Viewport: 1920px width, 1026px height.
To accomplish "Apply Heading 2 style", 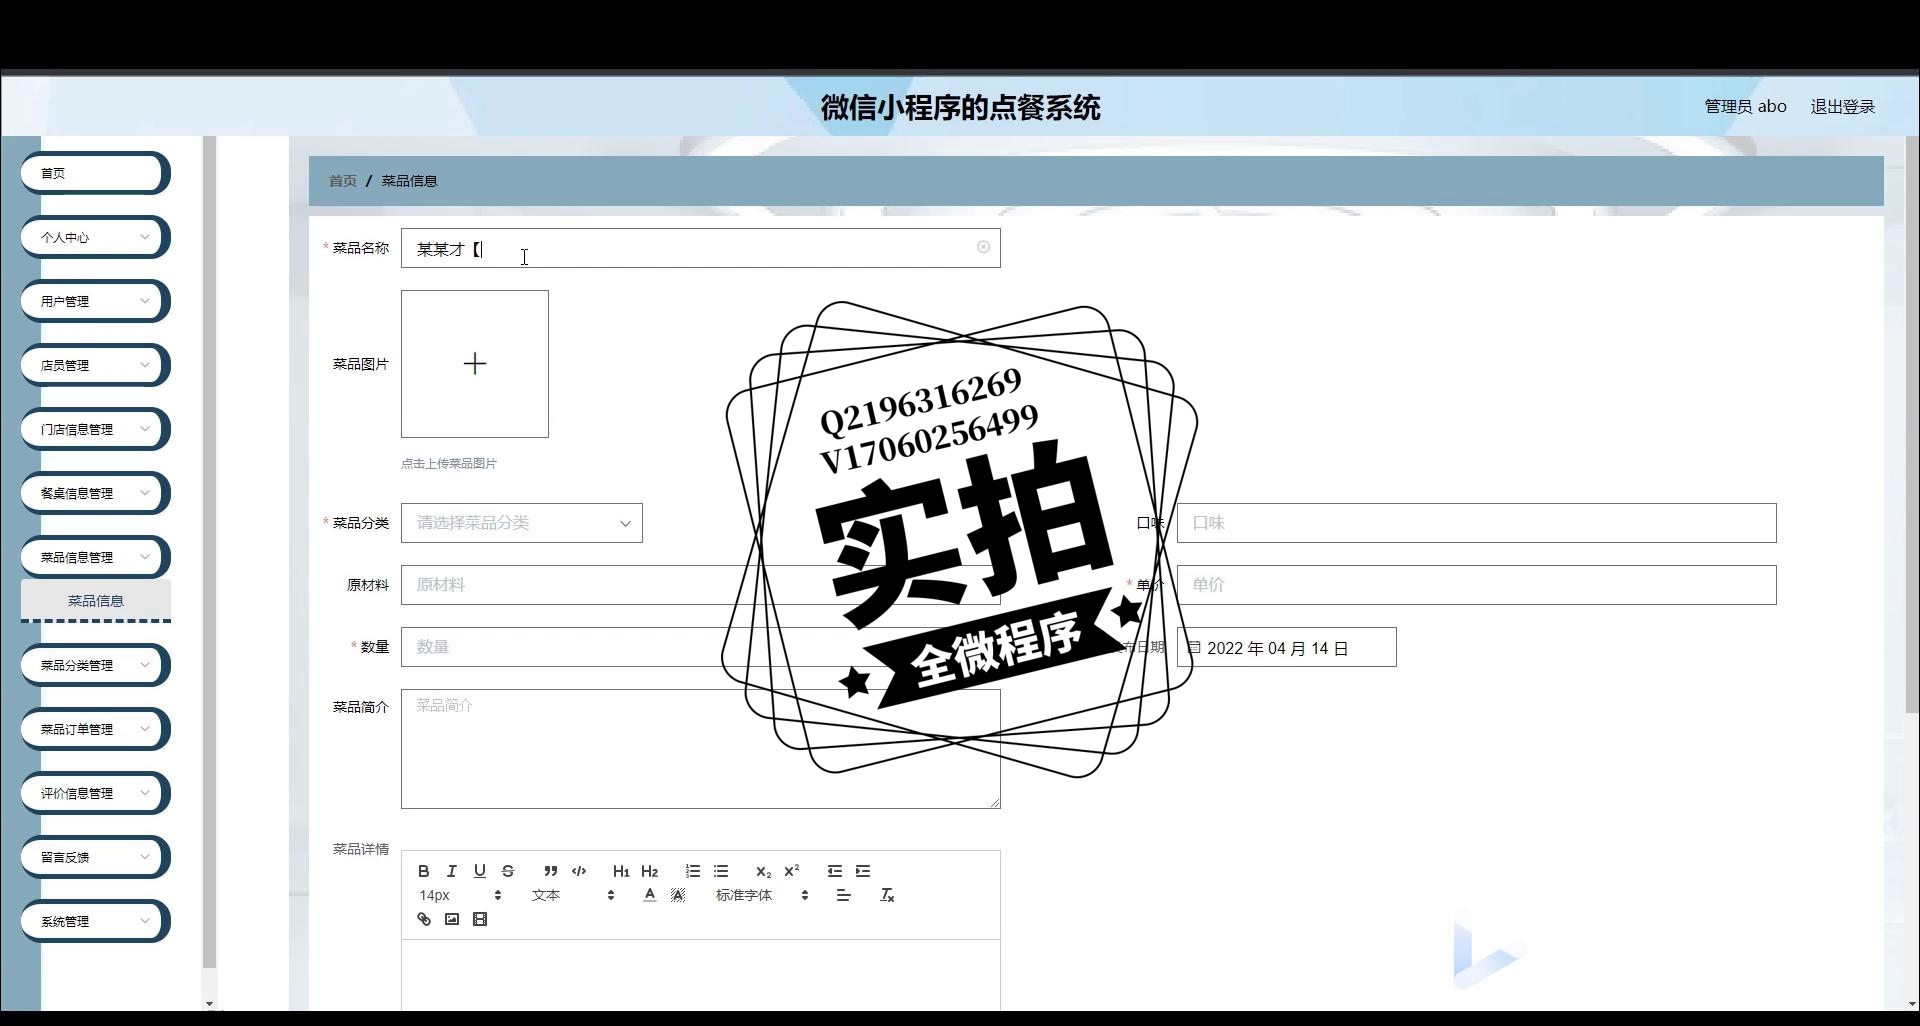I will click(650, 871).
